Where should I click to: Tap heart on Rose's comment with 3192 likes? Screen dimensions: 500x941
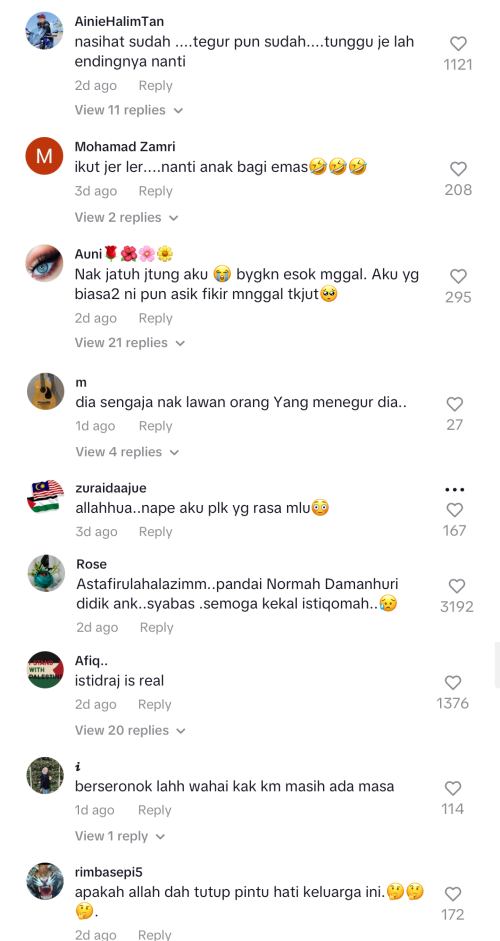tap(457, 586)
